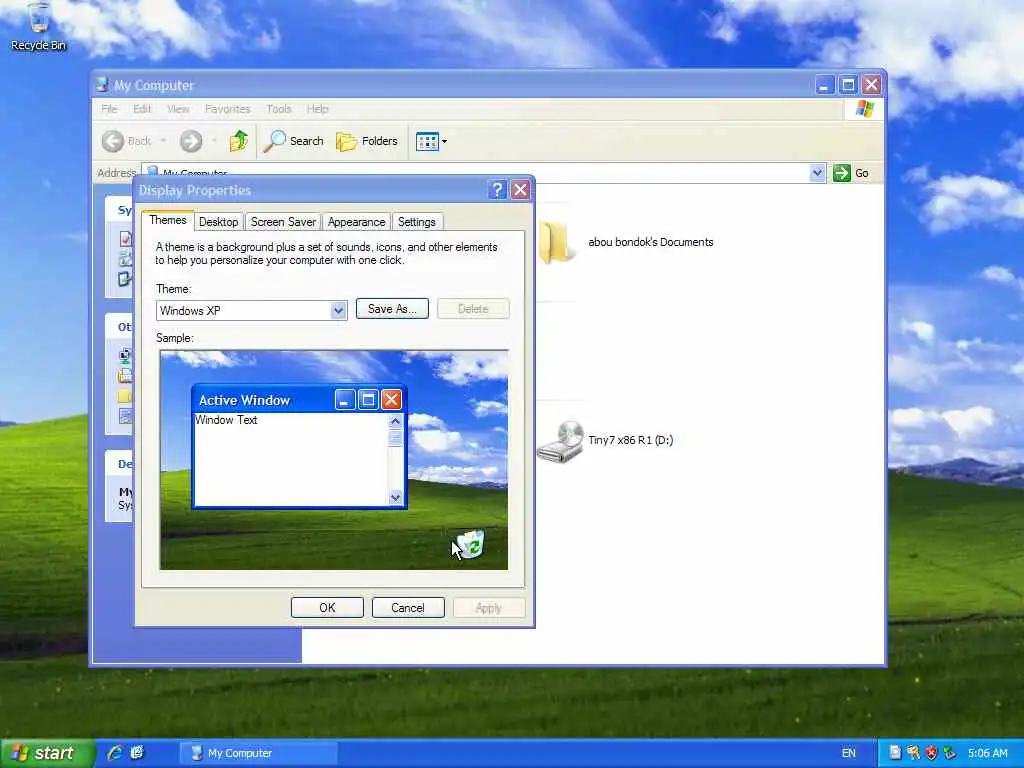Expand the Address bar dropdown arrow

817,173
